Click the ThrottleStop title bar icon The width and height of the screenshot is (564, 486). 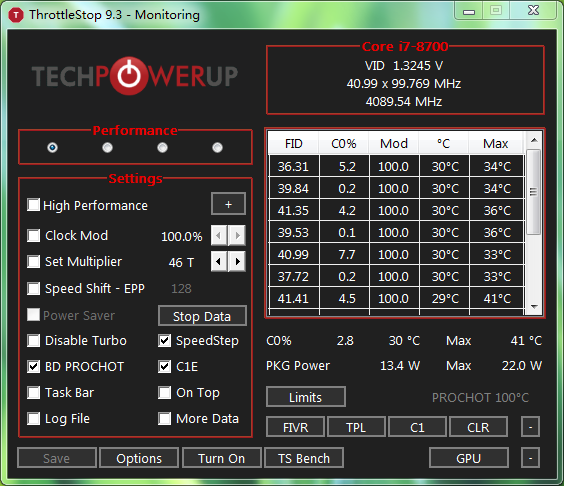click(x=16, y=15)
